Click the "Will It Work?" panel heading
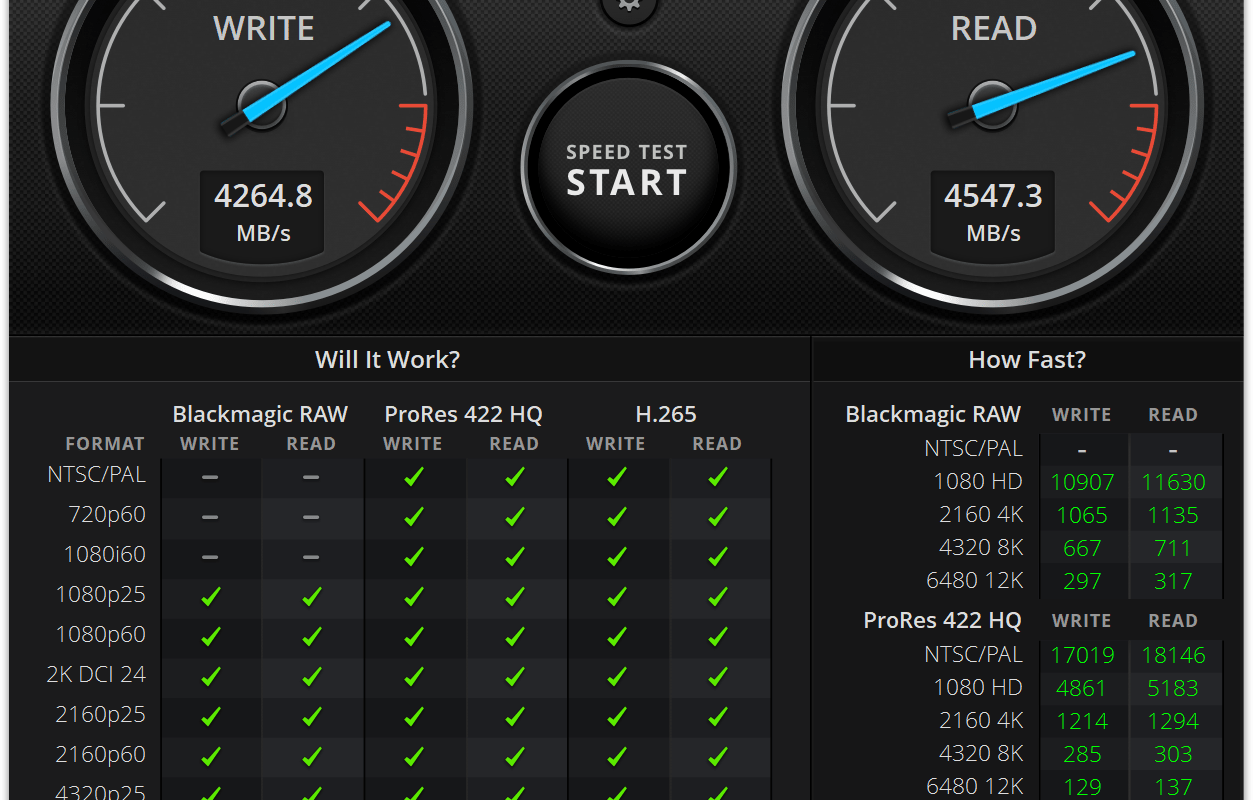Screen dimensions: 1253x800 (x=388, y=360)
